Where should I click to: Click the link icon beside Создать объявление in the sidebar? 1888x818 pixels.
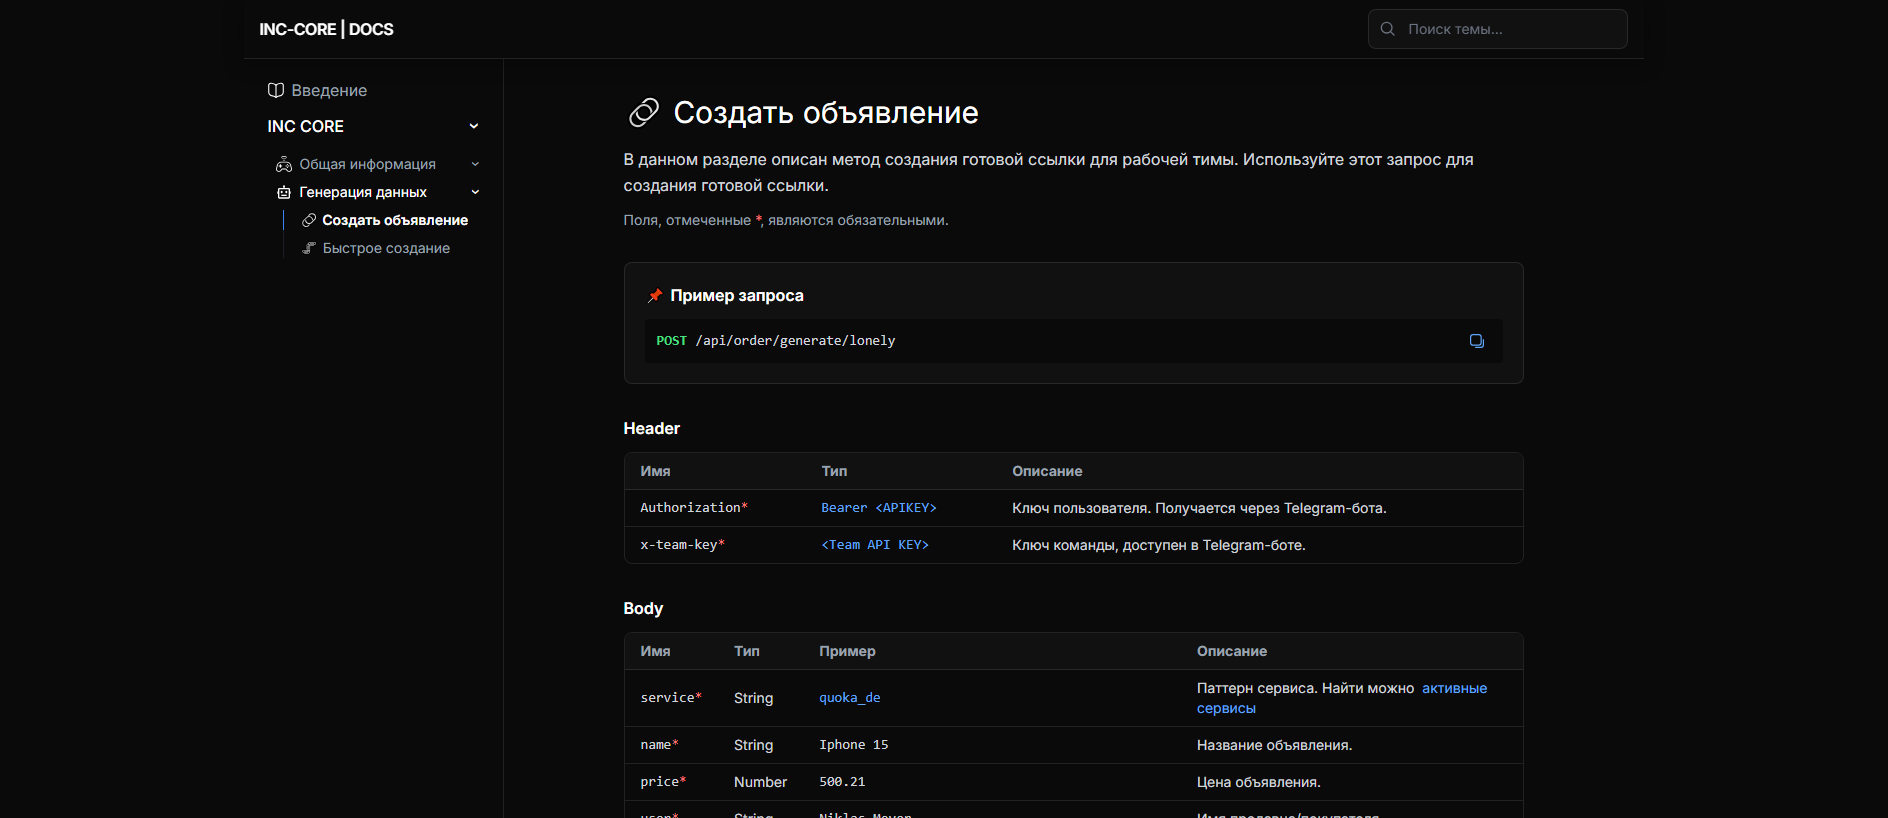coord(309,220)
